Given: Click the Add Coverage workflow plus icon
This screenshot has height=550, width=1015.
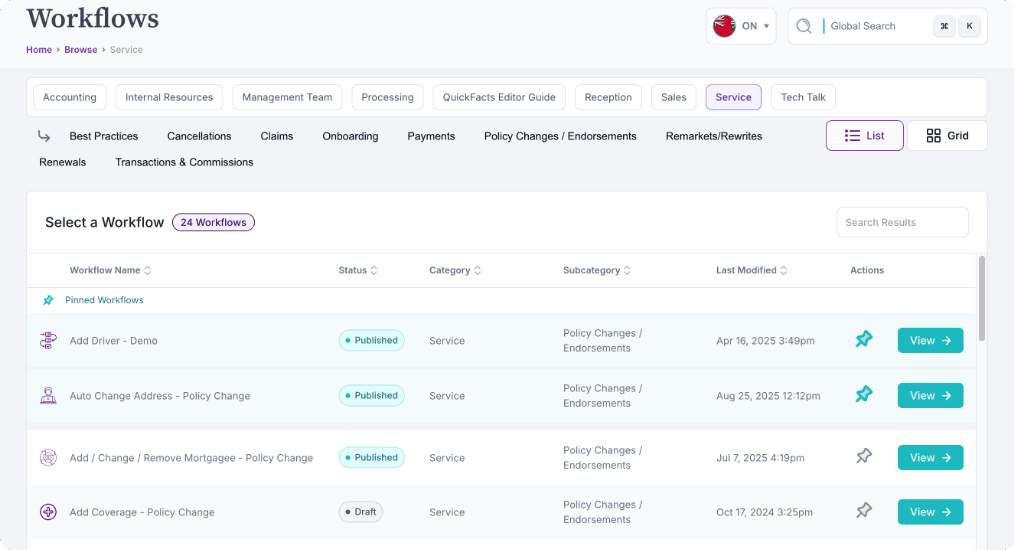Looking at the screenshot, I should (48, 512).
